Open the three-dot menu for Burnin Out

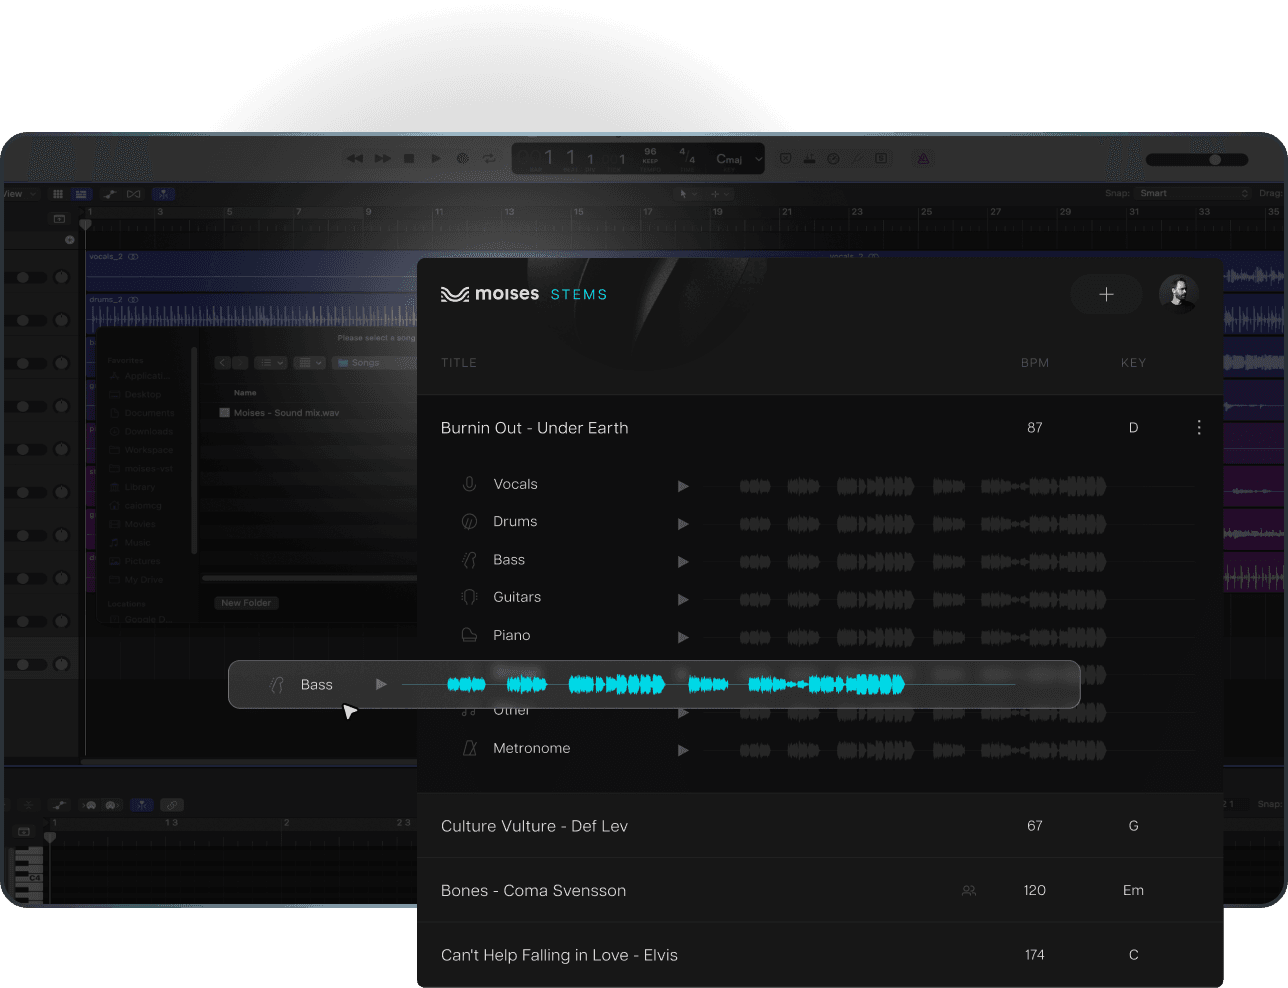click(1199, 428)
